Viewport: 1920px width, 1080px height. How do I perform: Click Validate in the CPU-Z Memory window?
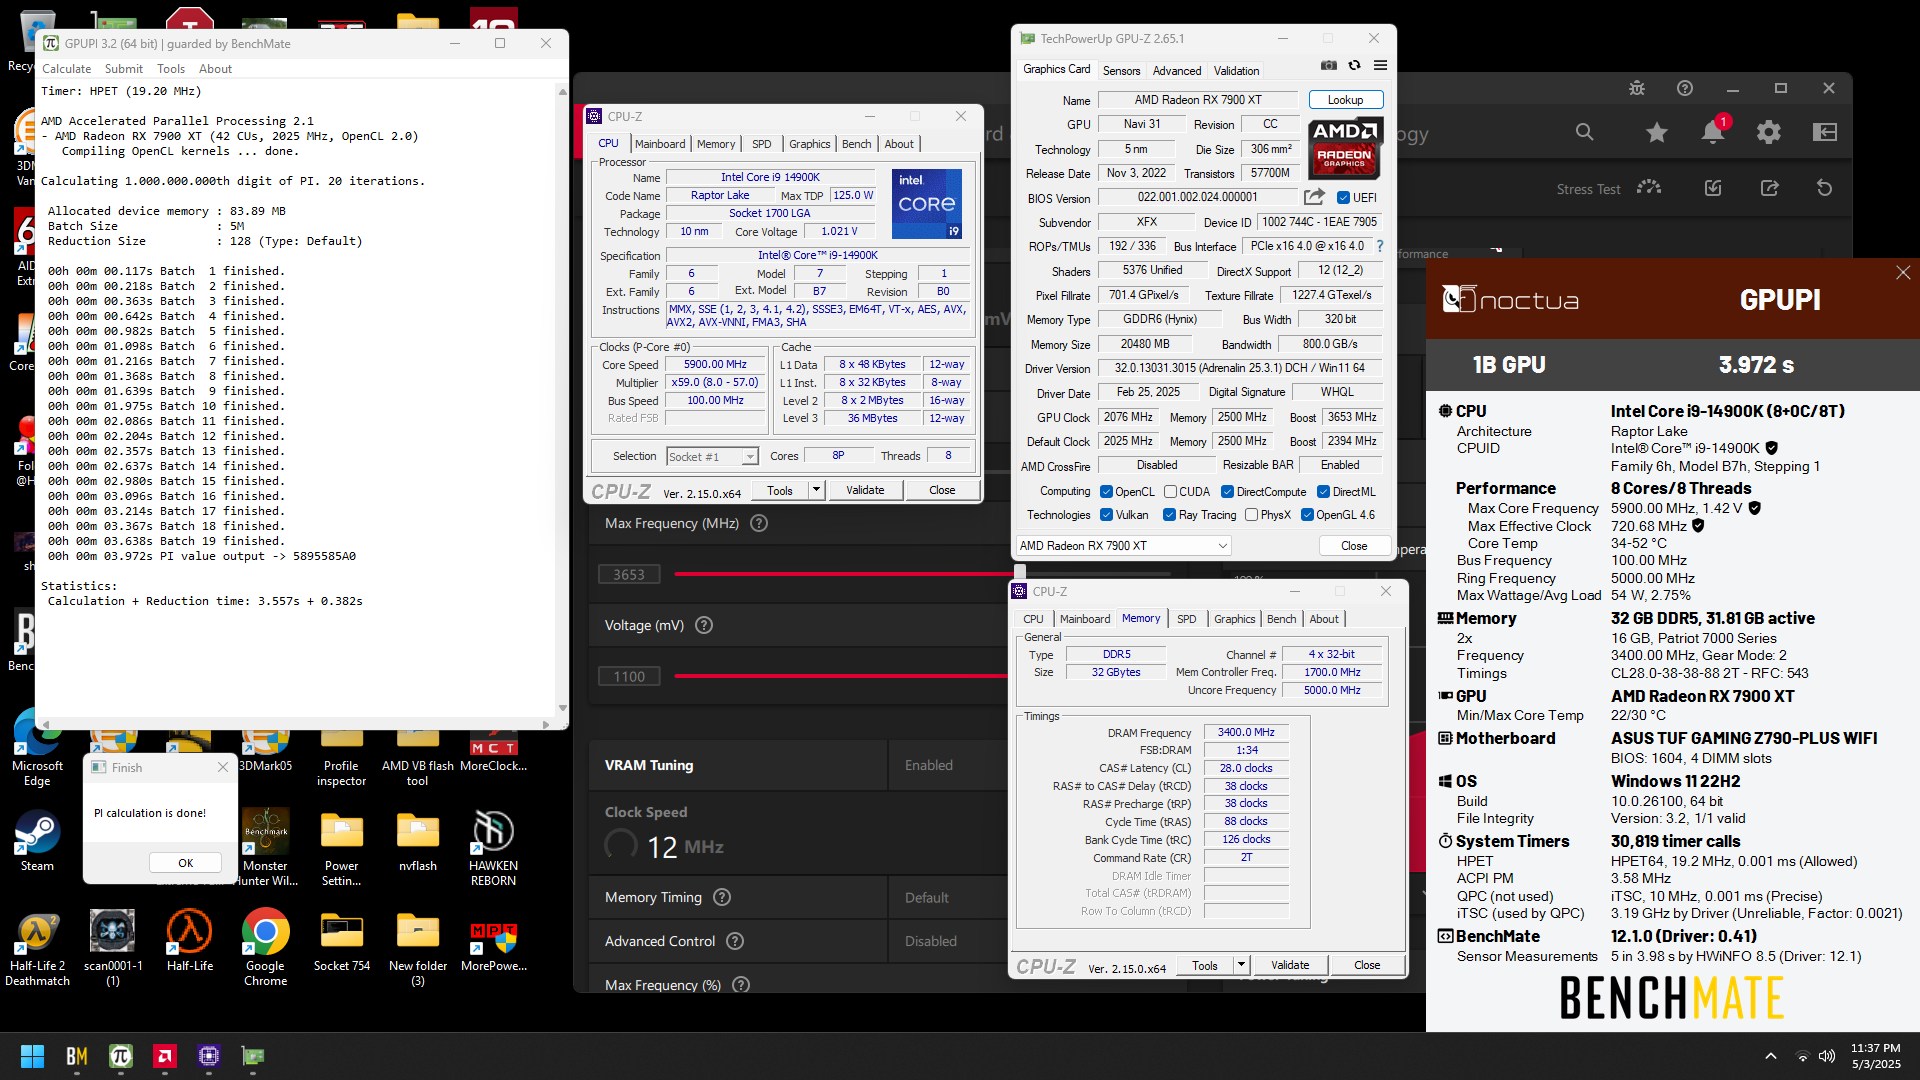tap(1290, 965)
